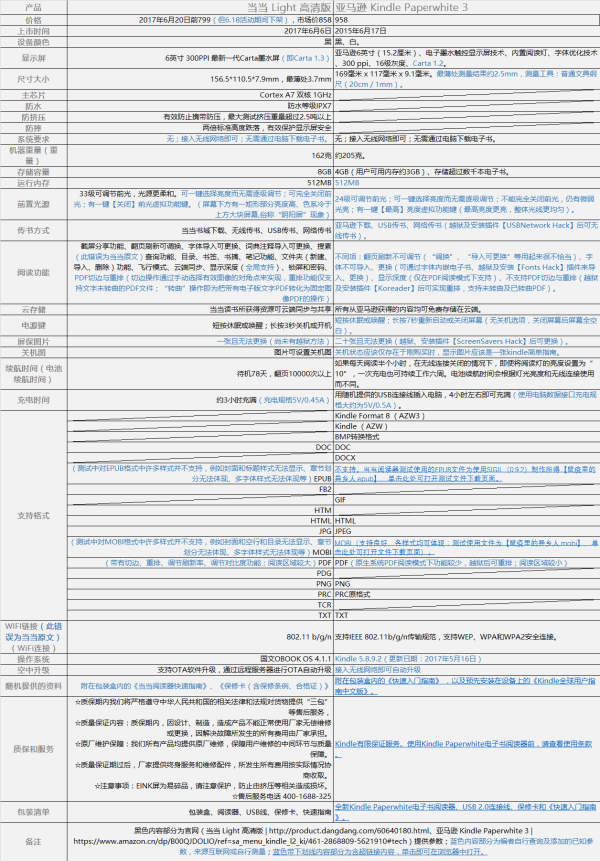The width and height of the screenshot is (600, 861).
Task: Click the 当当 Light 高清版 column header
Action: click(289, 7)
